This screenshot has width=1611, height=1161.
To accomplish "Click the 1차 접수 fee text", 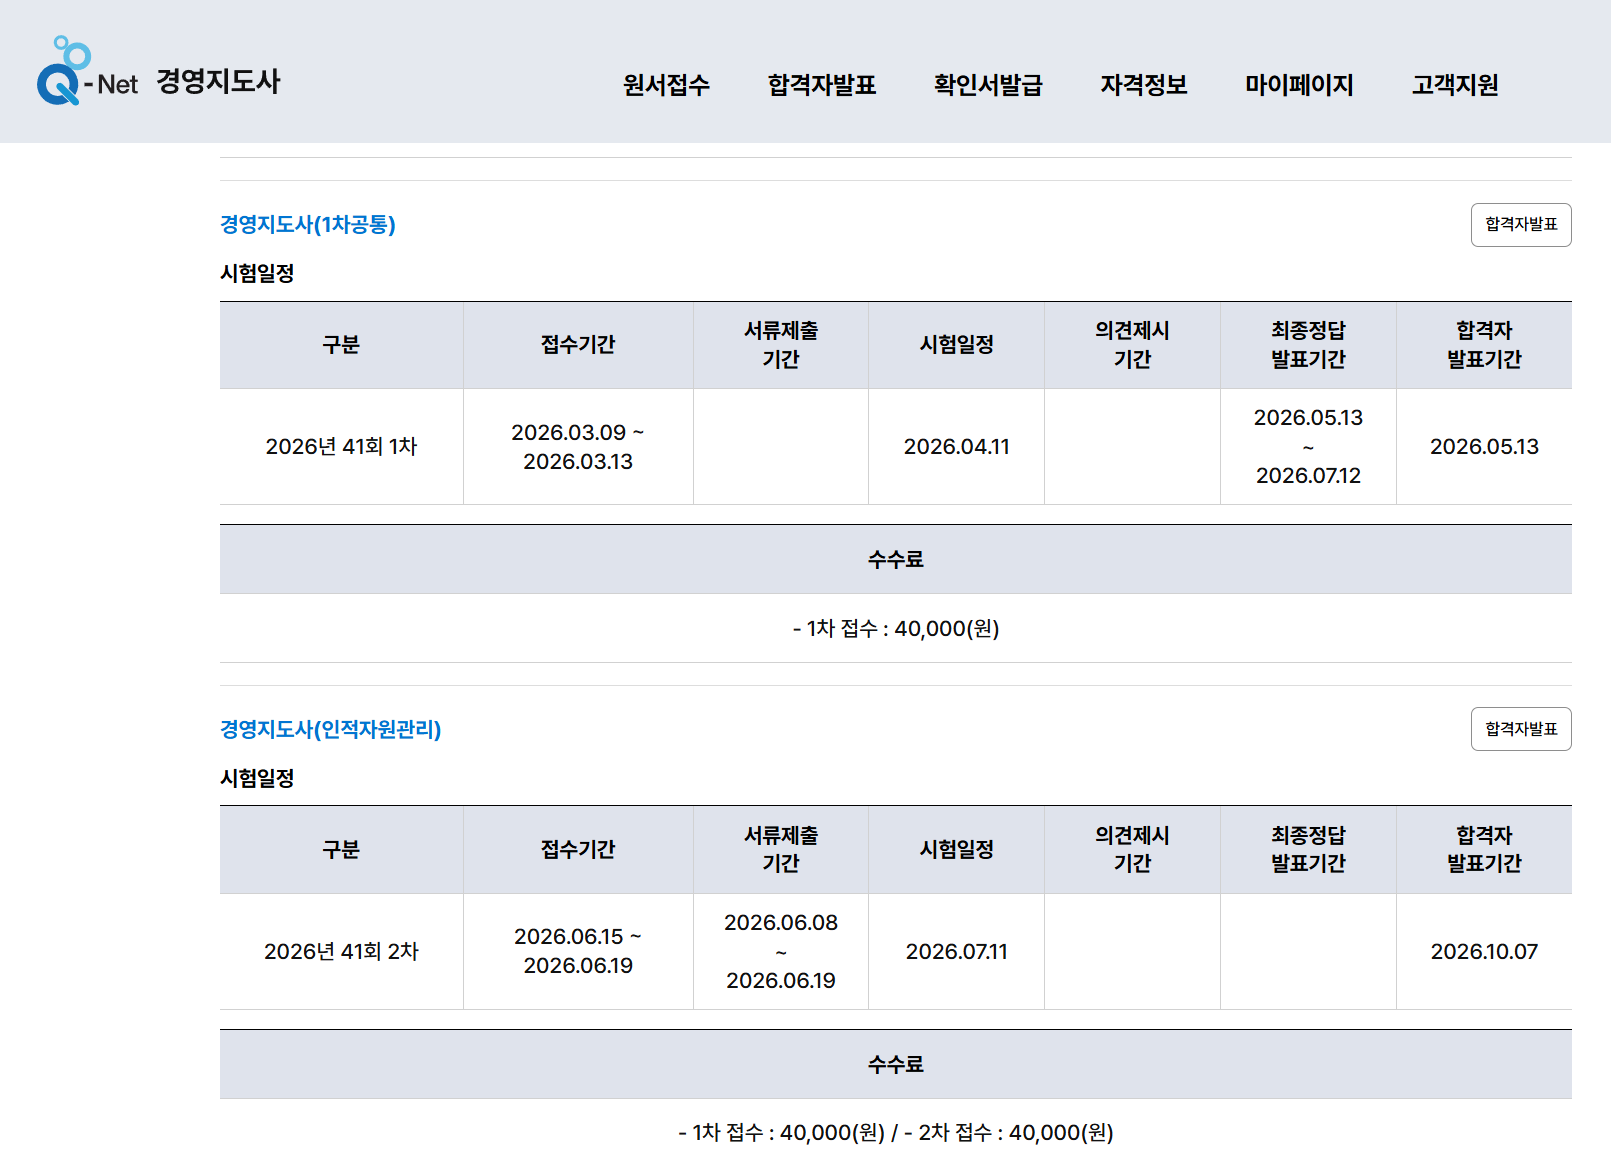I will pos(895,629).
